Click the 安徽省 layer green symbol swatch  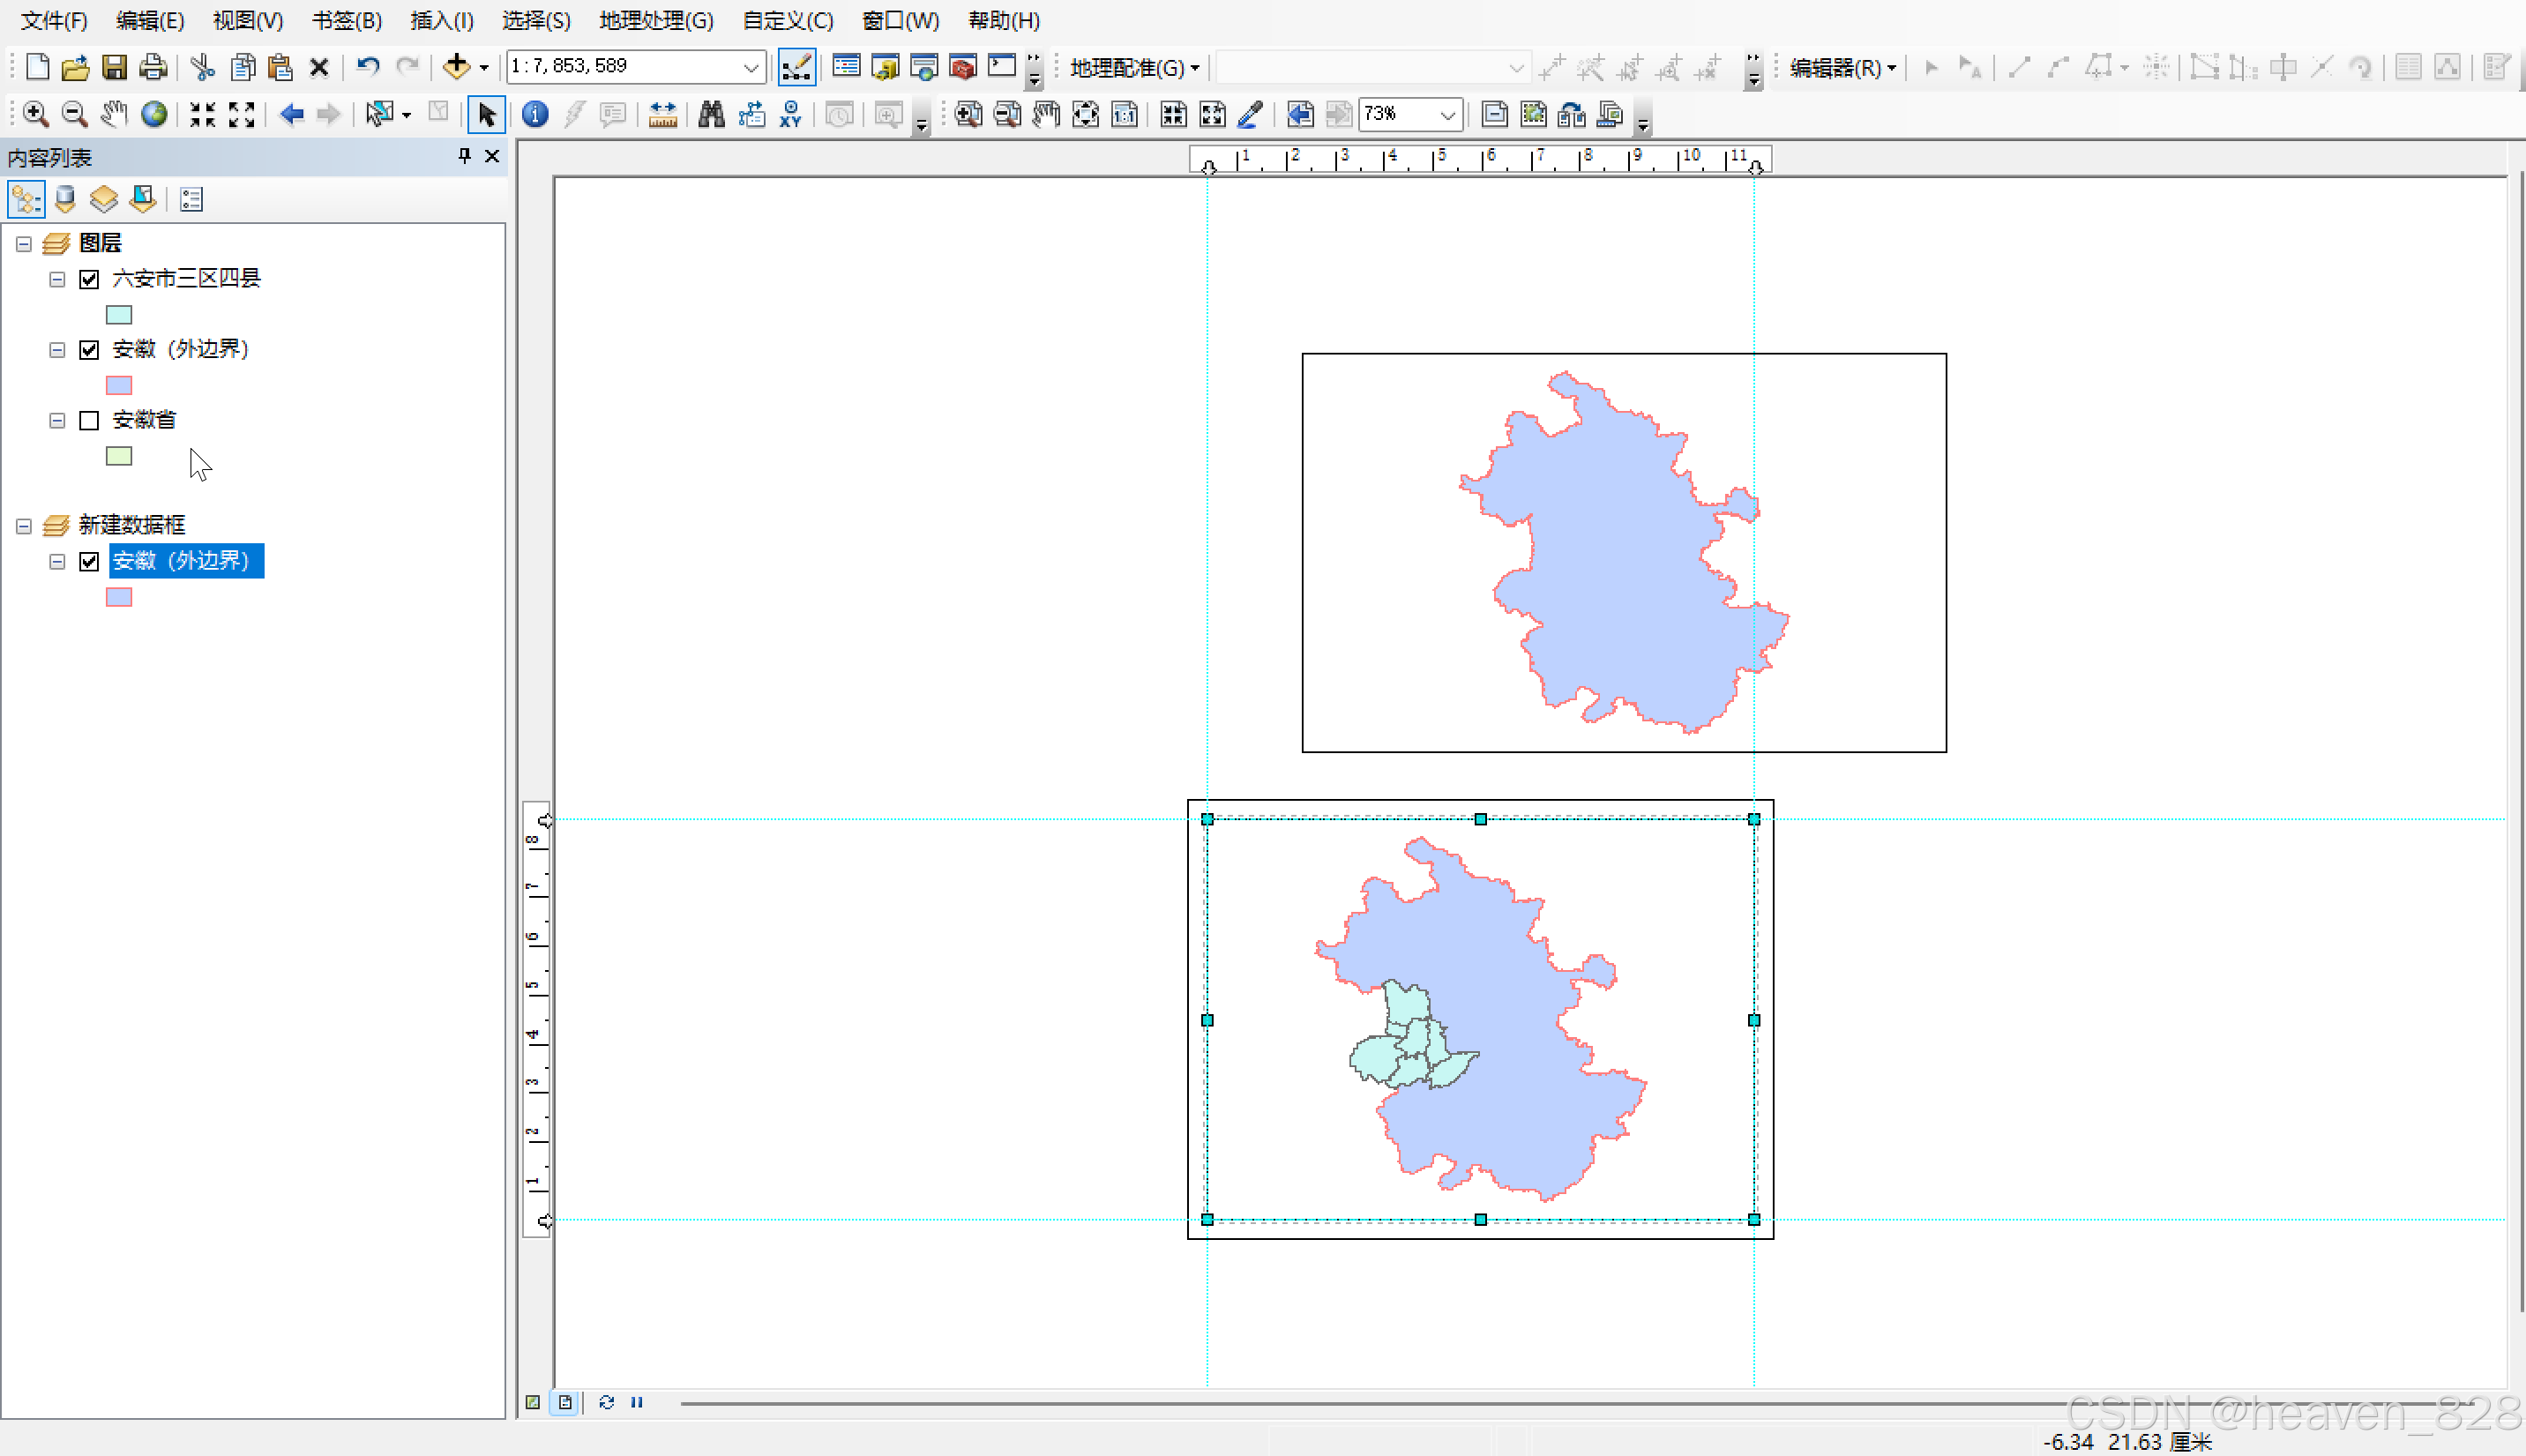(119, 456)
